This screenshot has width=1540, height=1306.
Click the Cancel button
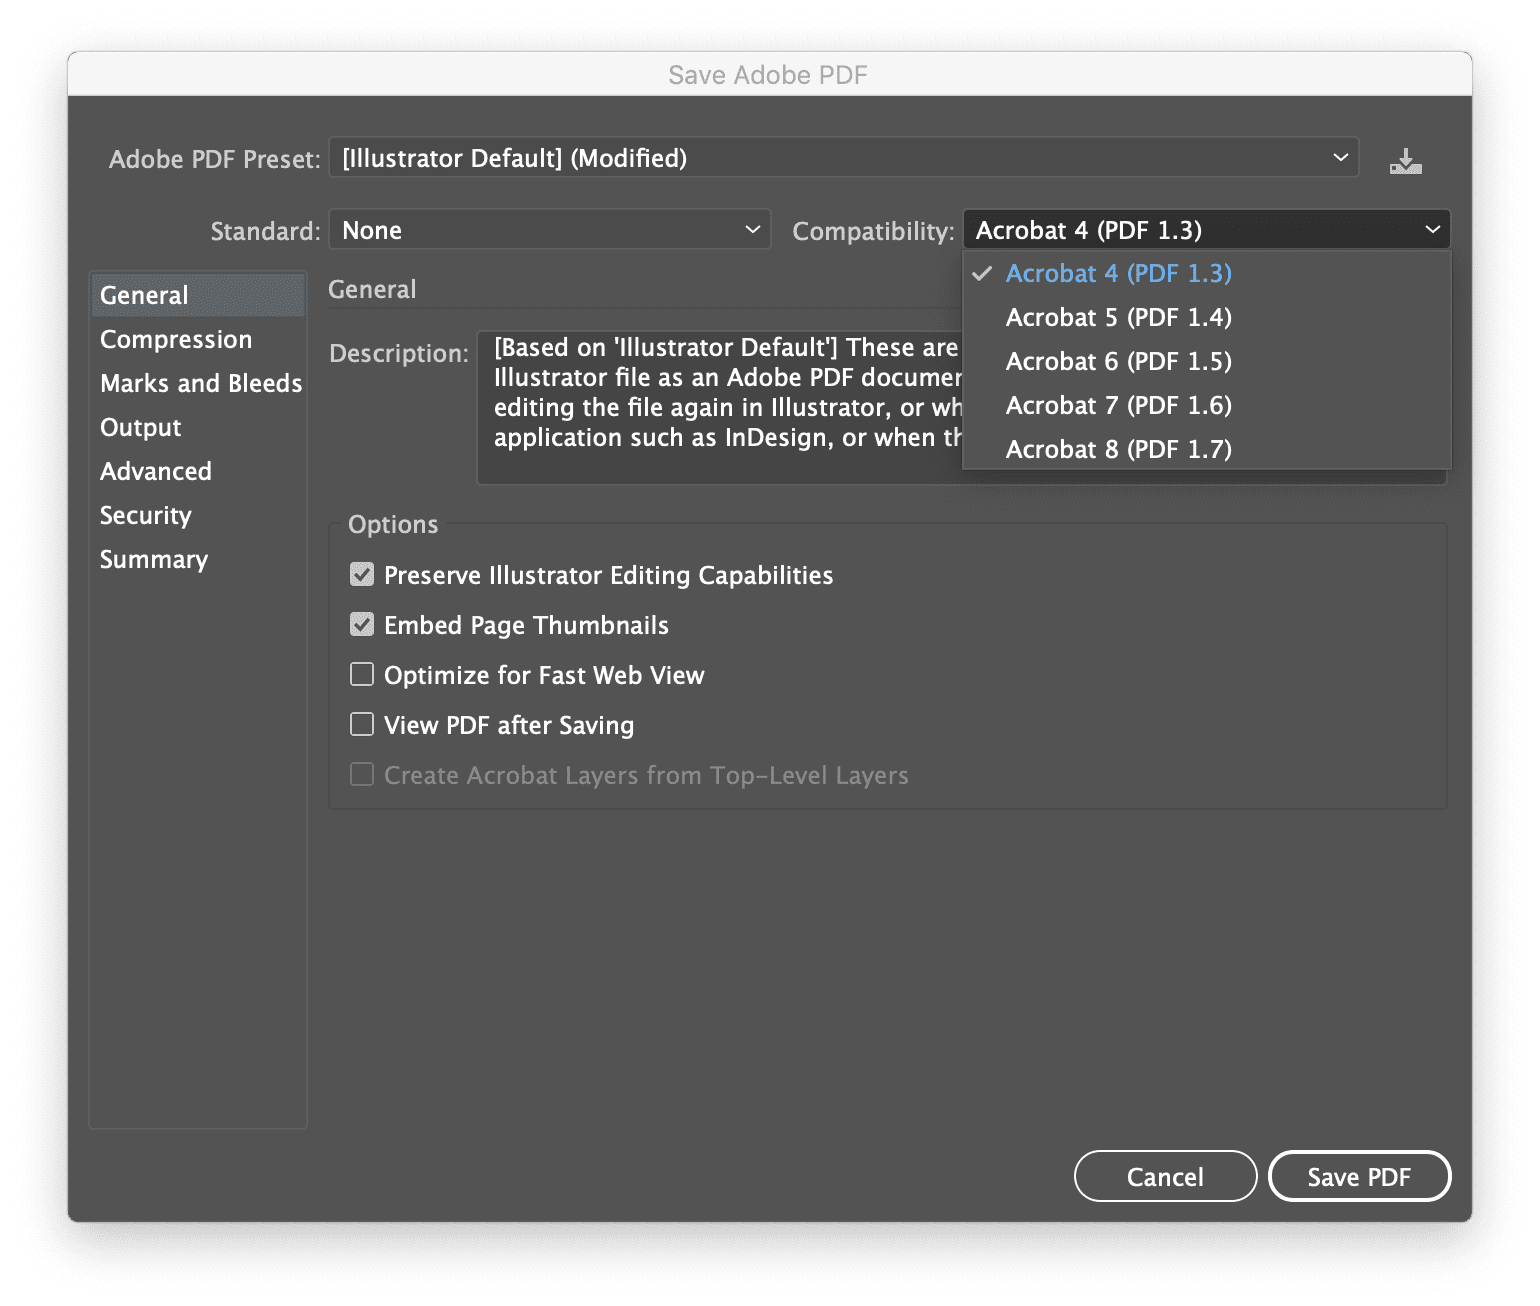(1165, 1176)
